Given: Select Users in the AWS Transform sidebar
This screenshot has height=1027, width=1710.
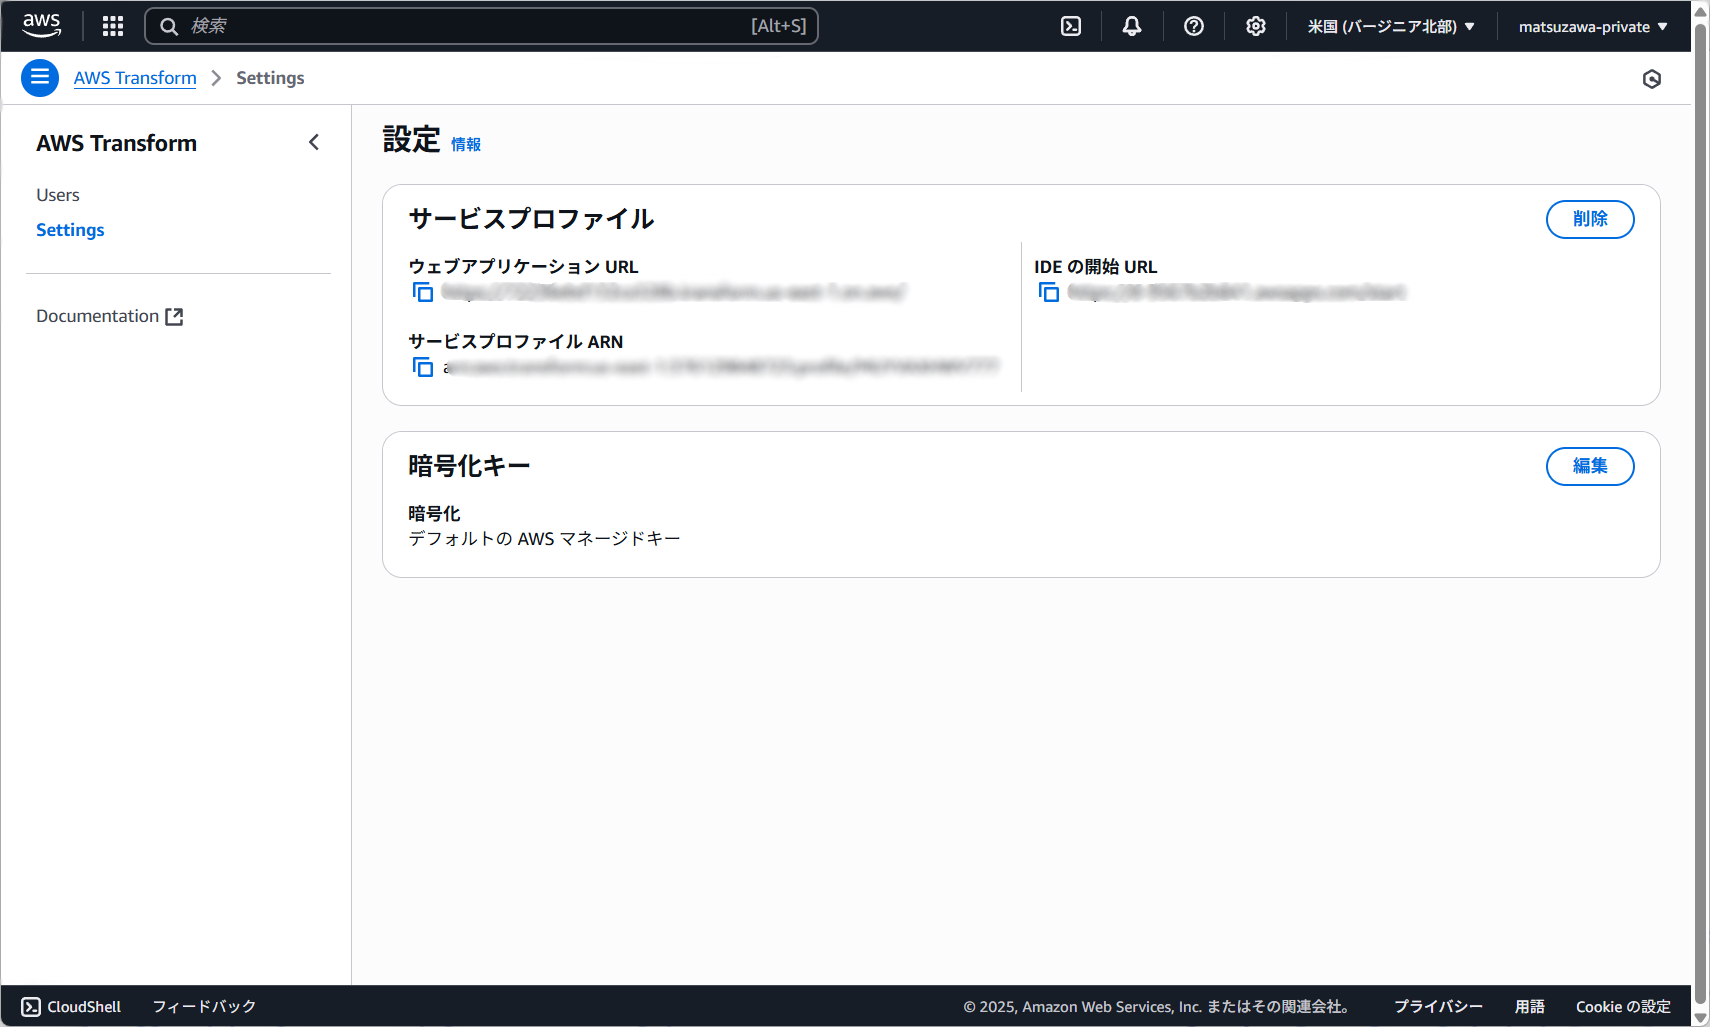Looking at the screenshot, I should click(x=57, y=194).
